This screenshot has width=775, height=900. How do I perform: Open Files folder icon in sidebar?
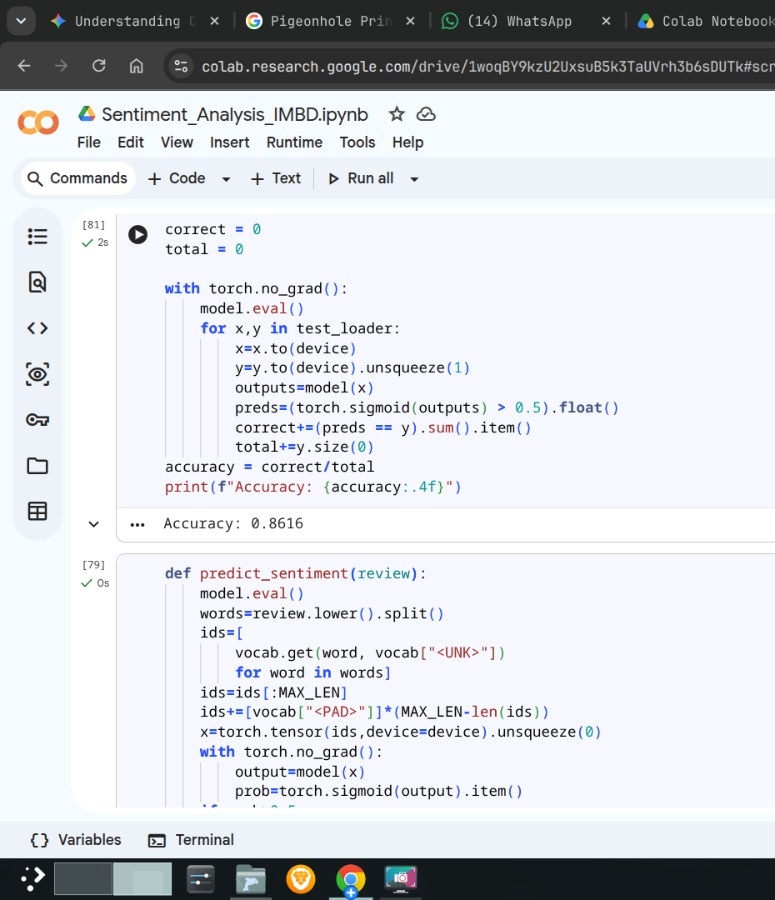click(37, 465)
